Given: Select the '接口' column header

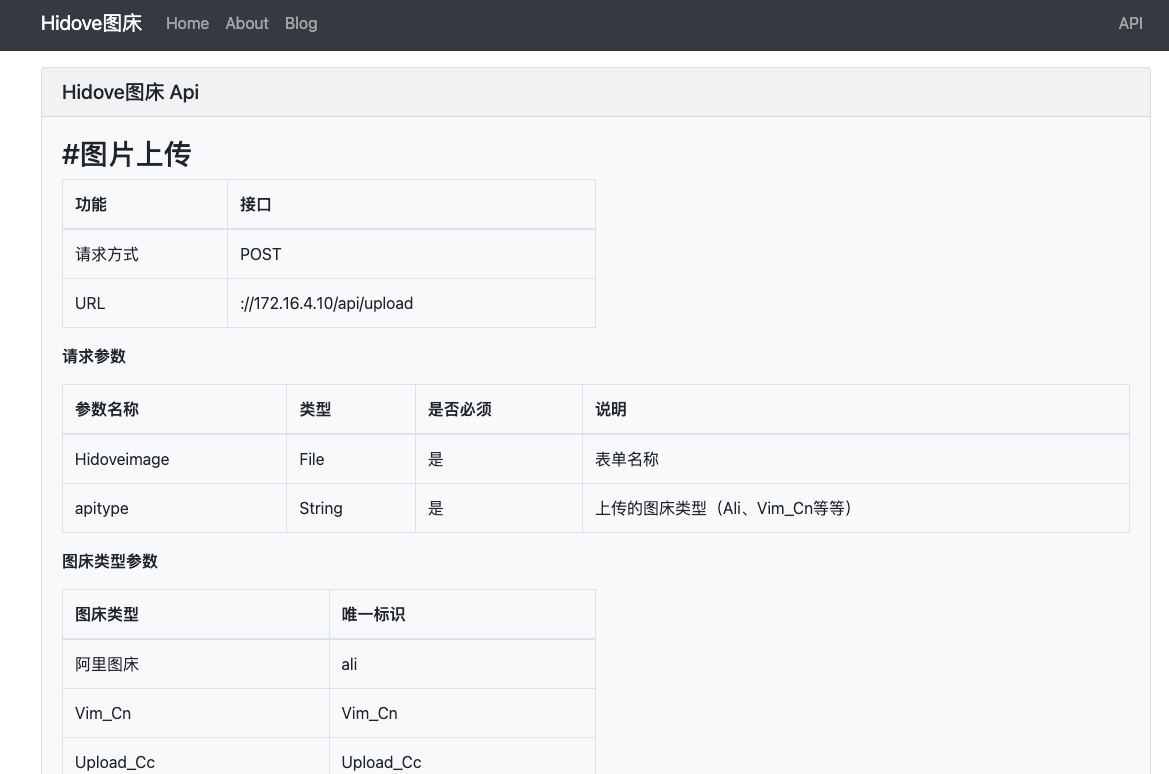Looking at the screenshot, I should click(412, 204).
